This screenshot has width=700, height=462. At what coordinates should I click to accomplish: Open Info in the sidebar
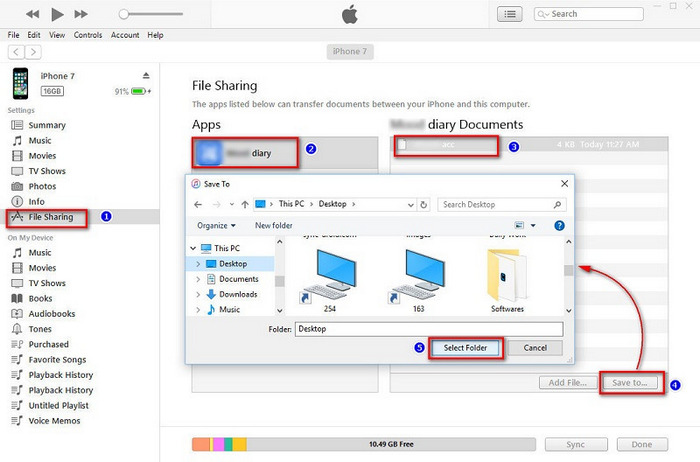(x=36, y=201)
